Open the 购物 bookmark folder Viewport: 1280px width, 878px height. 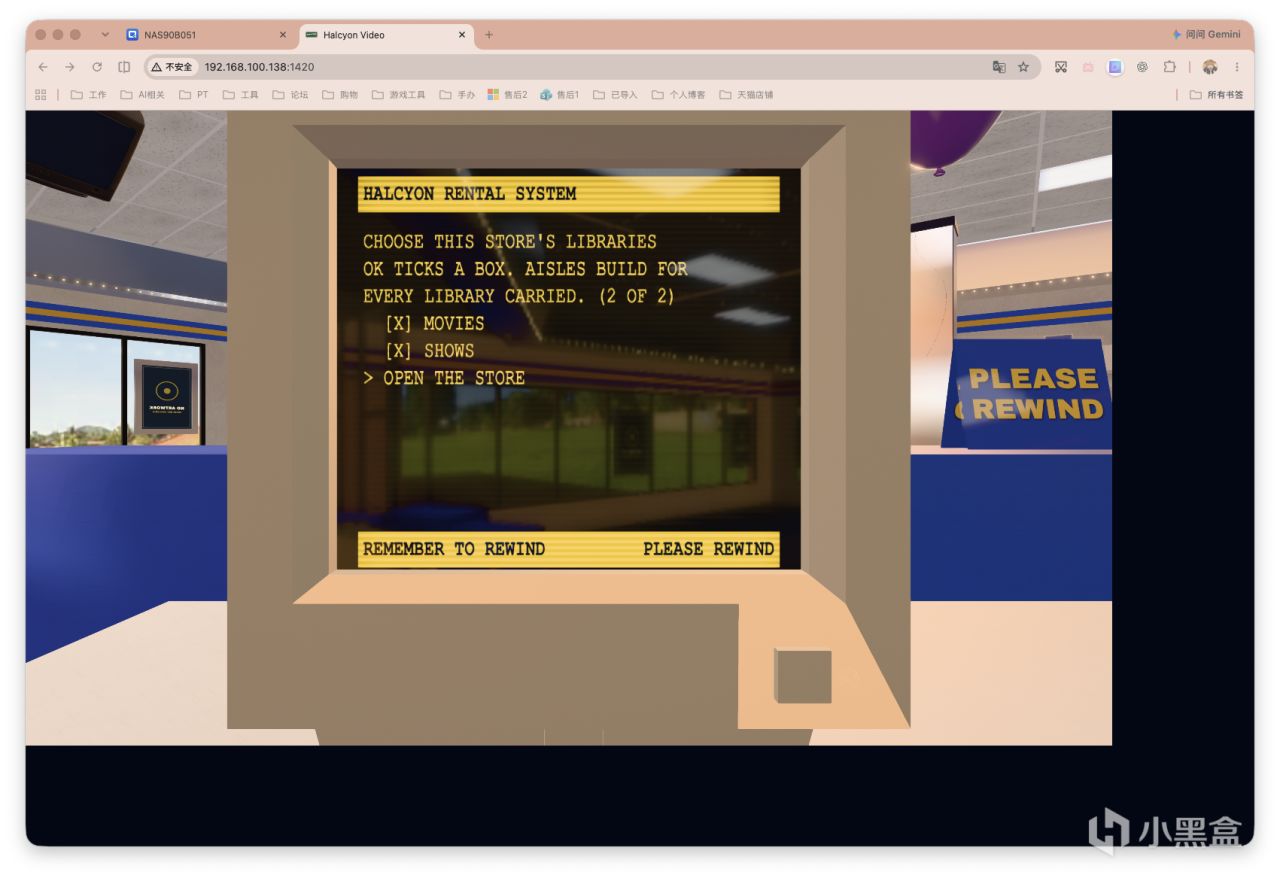pyautogui.click(x=340, y=95)
